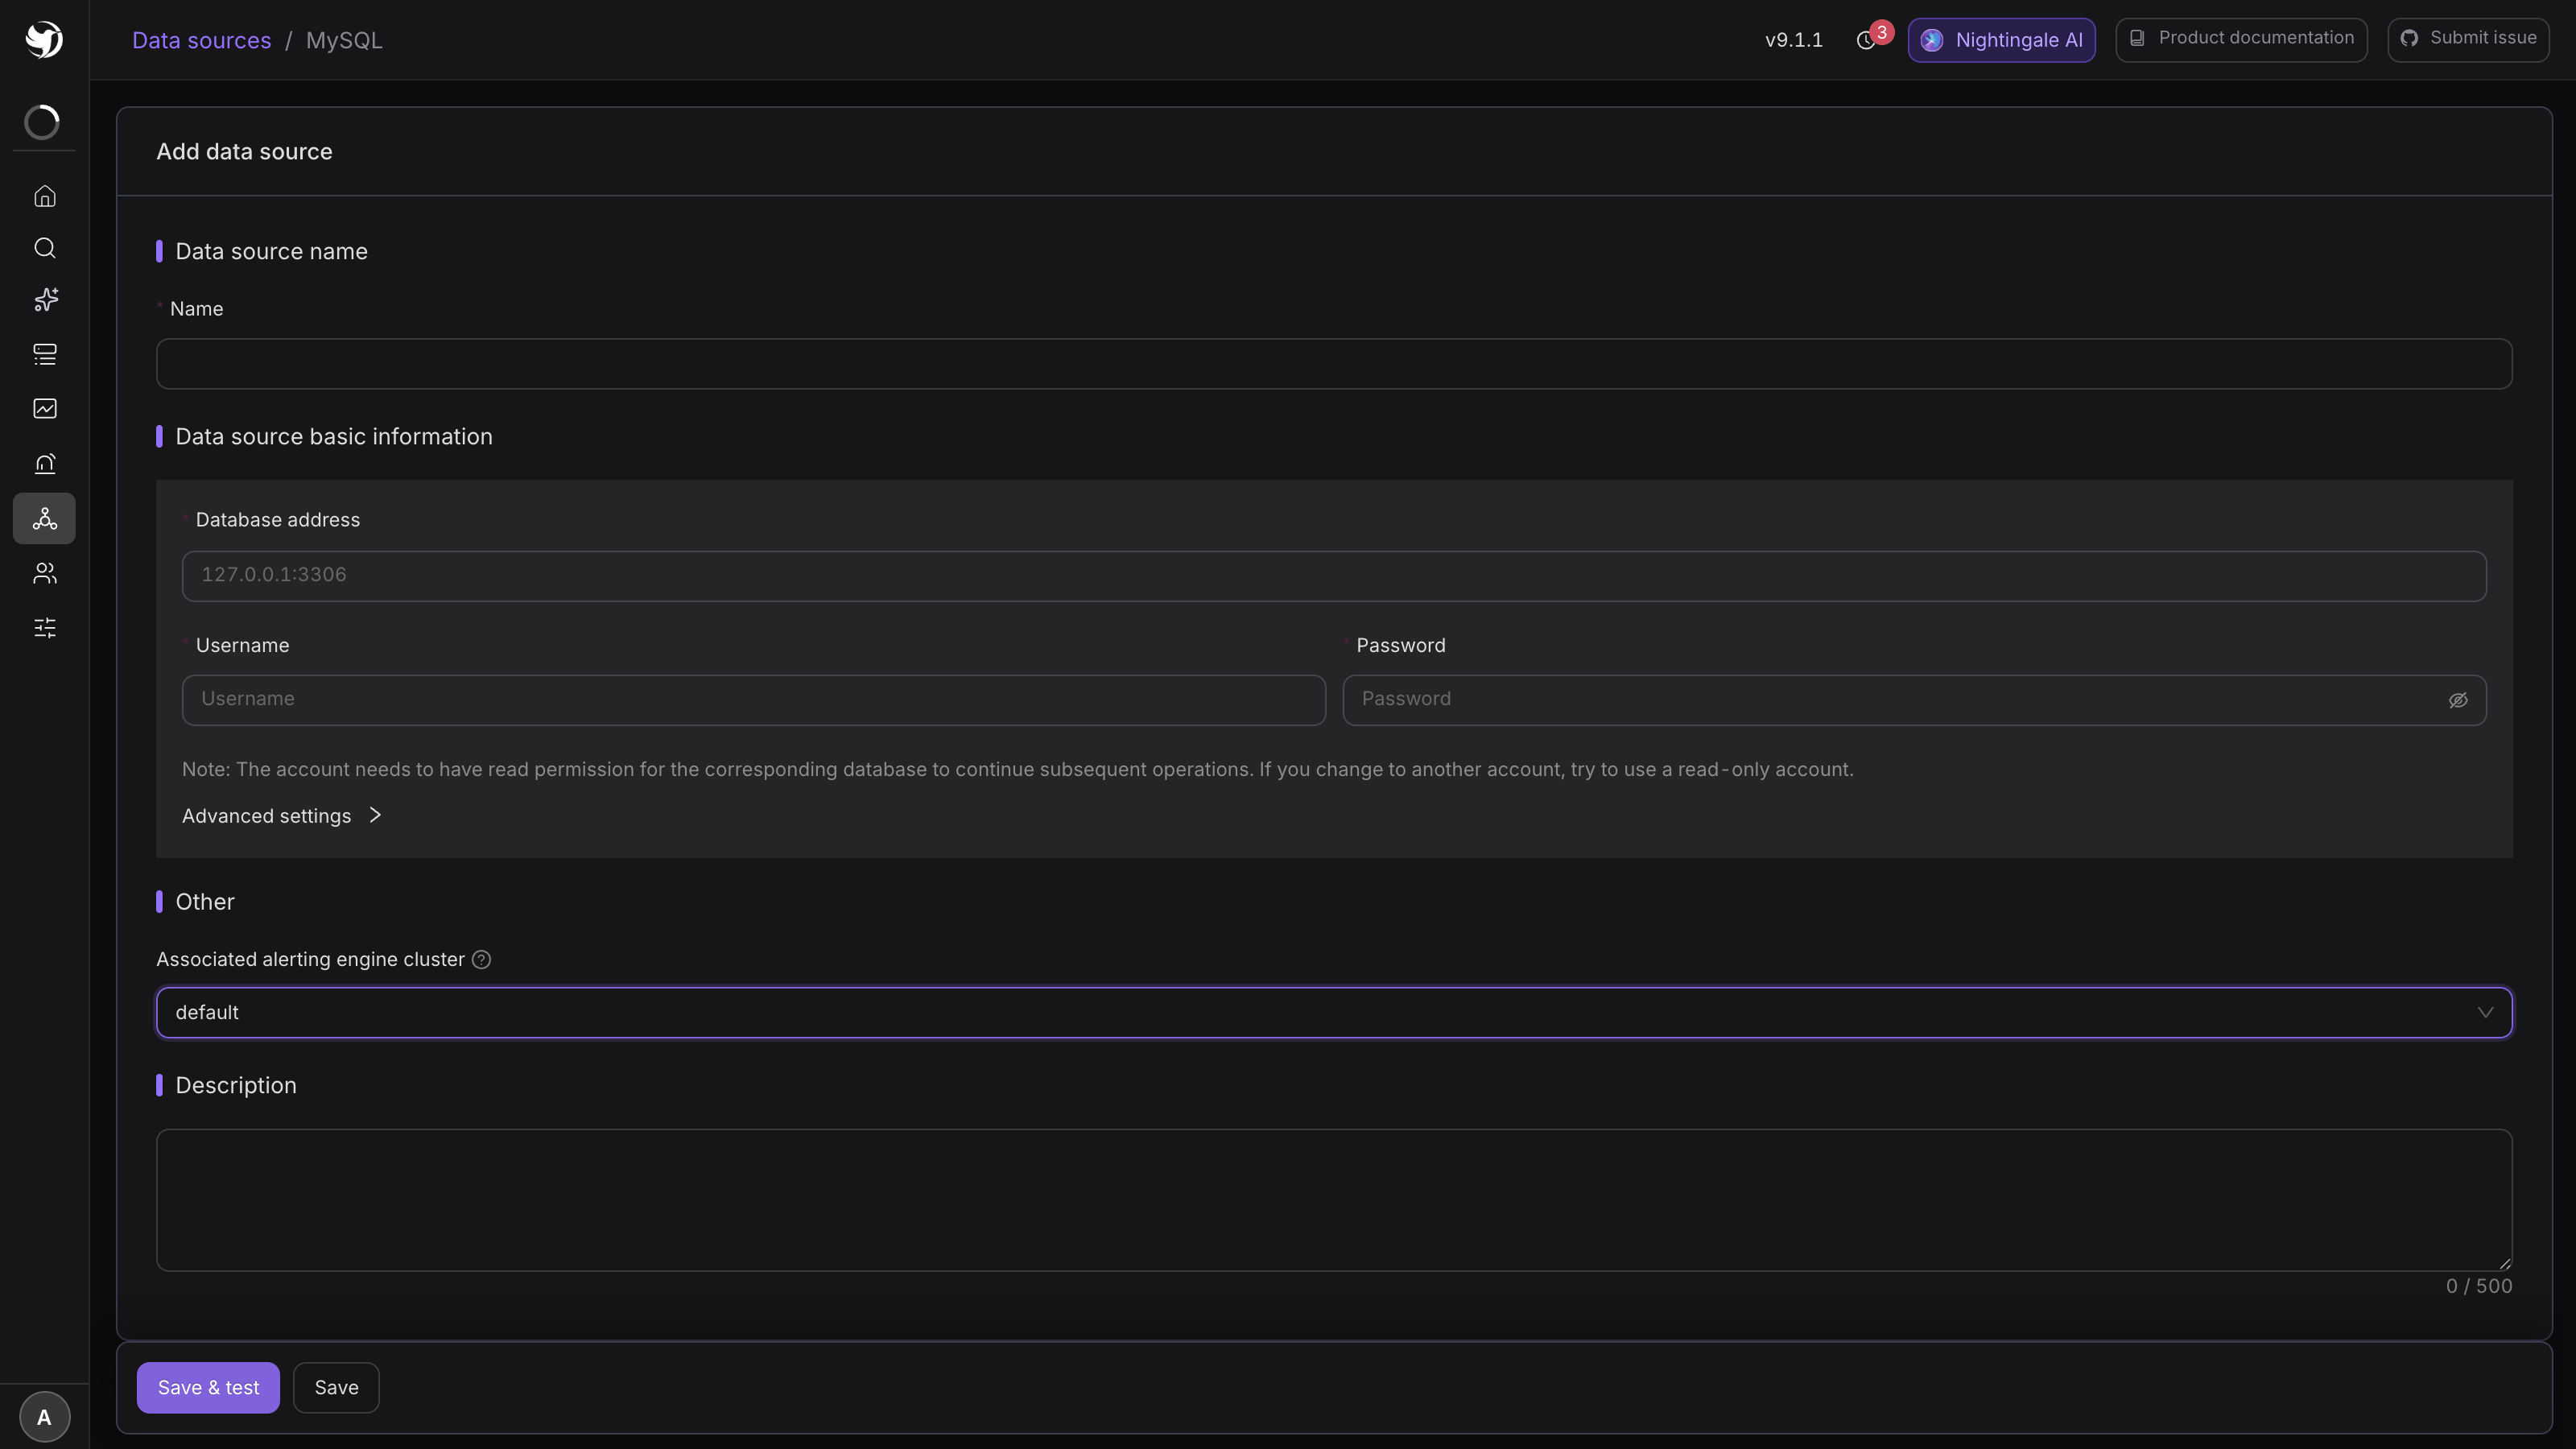Open the user avatar A
This screenshot has width=2576, height=1449.
point(44,1417)
